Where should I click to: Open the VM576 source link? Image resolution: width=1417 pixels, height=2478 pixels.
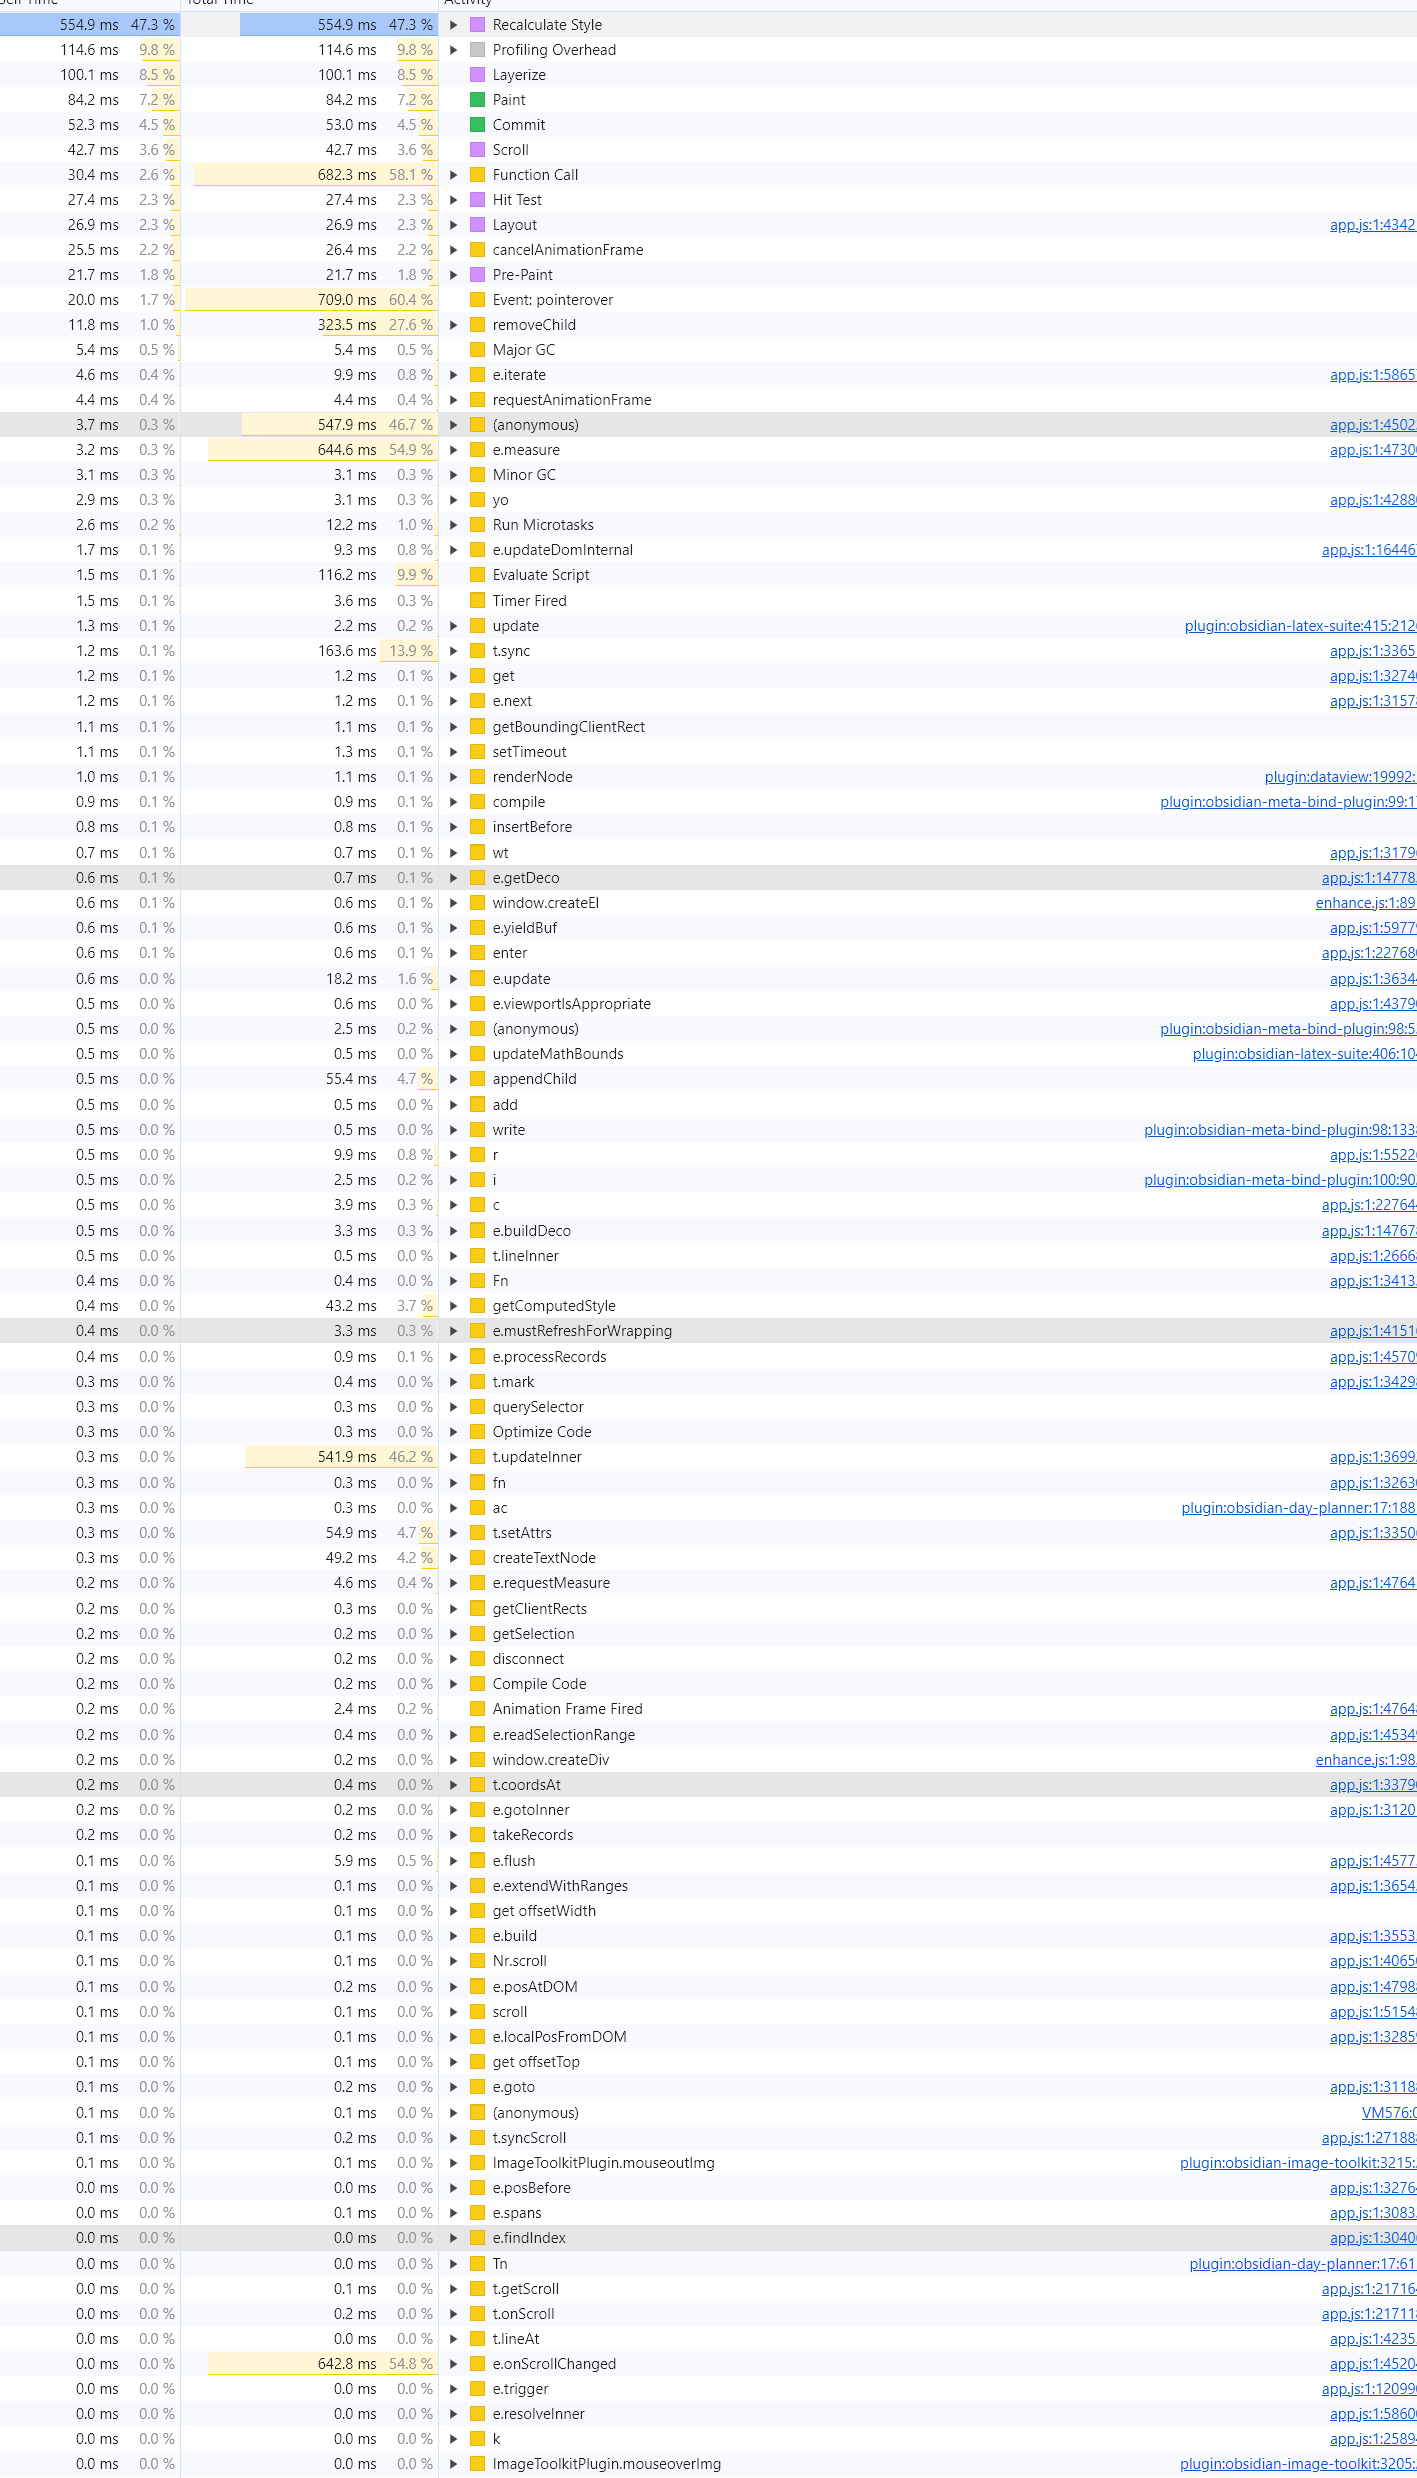tap(1388, 2113)
